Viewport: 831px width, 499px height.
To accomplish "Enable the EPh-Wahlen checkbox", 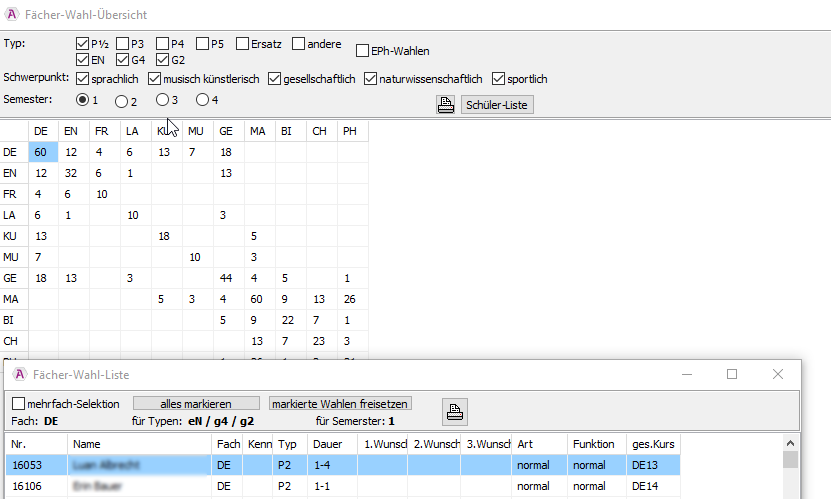I will pyautogui.click(x=362, y=51).
